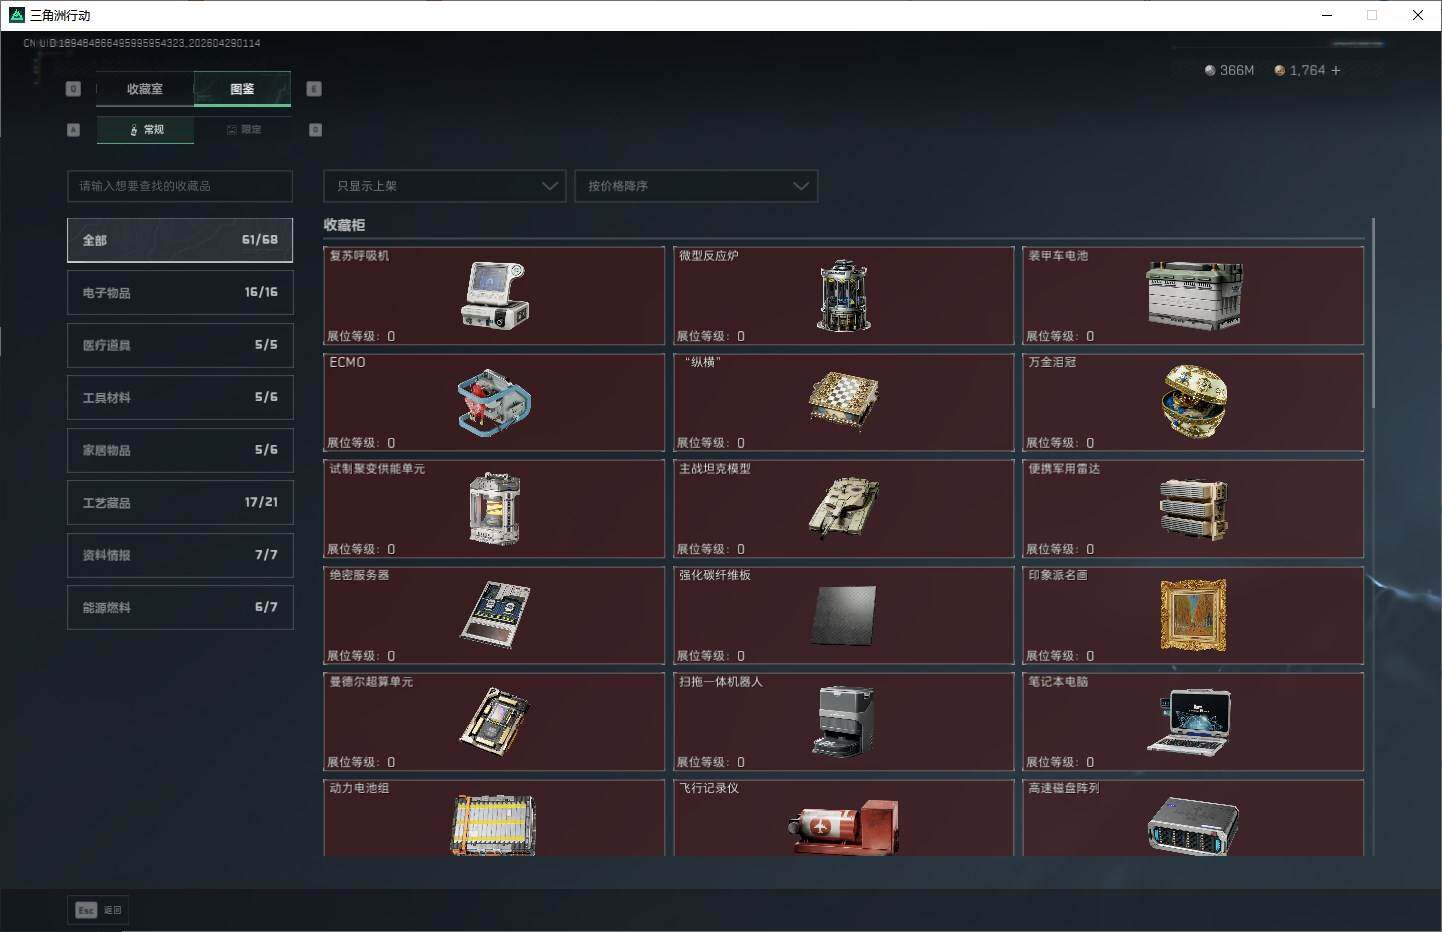Select the 扫拖一体机器人 robot icon
The height and width of the screenshot is (932, 1442).
(843, 721)
